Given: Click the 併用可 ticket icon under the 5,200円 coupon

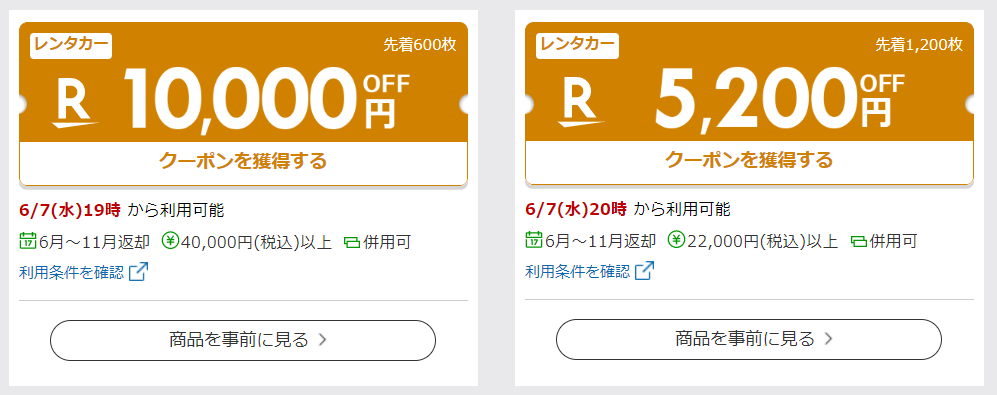Looking at the screenshot, I should coord(858,242).
